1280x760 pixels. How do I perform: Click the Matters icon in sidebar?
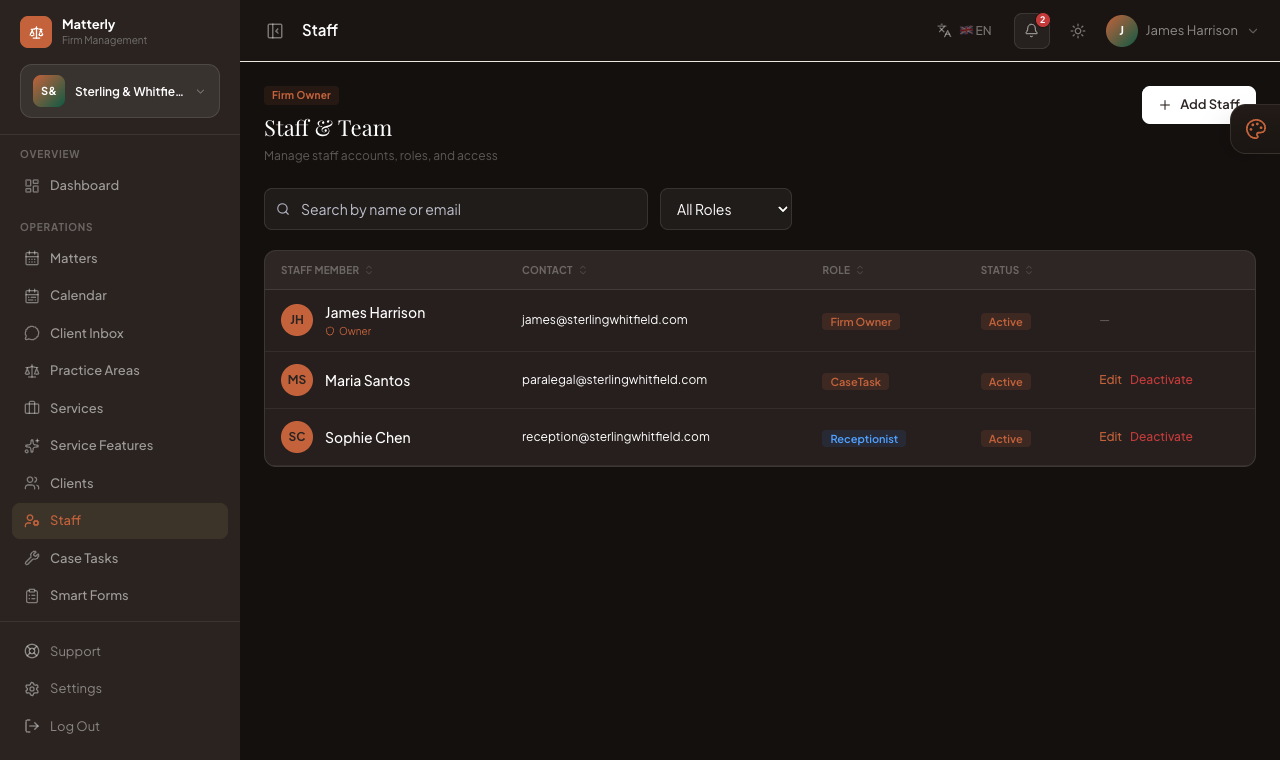(32, 259)
